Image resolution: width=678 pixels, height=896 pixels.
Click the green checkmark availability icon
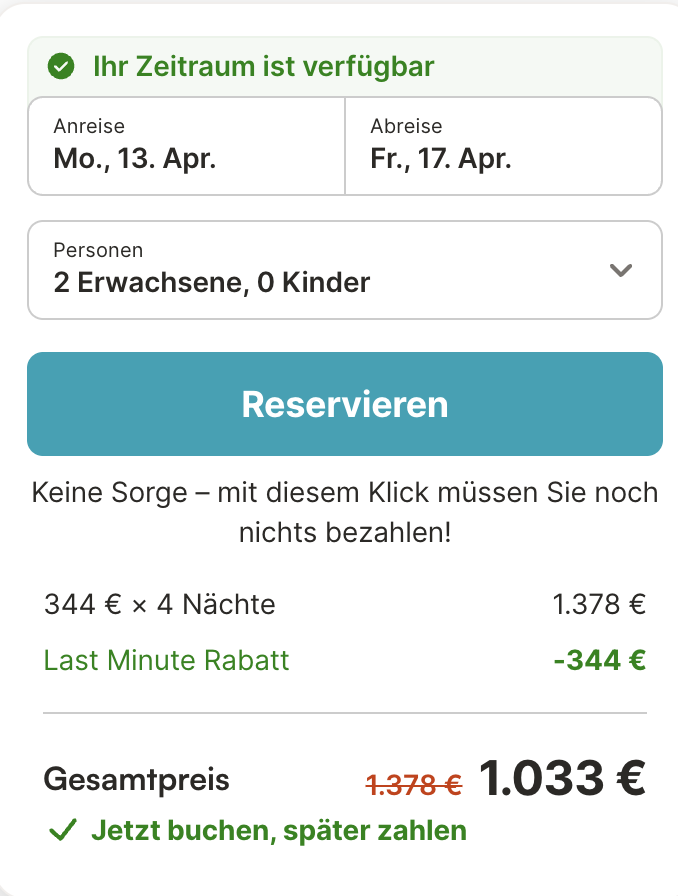click(62, 66)
